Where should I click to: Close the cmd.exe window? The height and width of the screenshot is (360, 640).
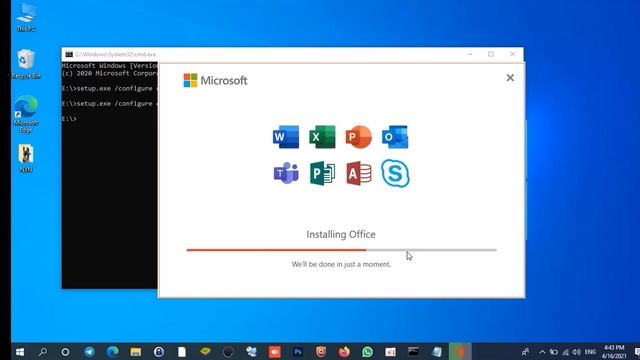[513, 54]
